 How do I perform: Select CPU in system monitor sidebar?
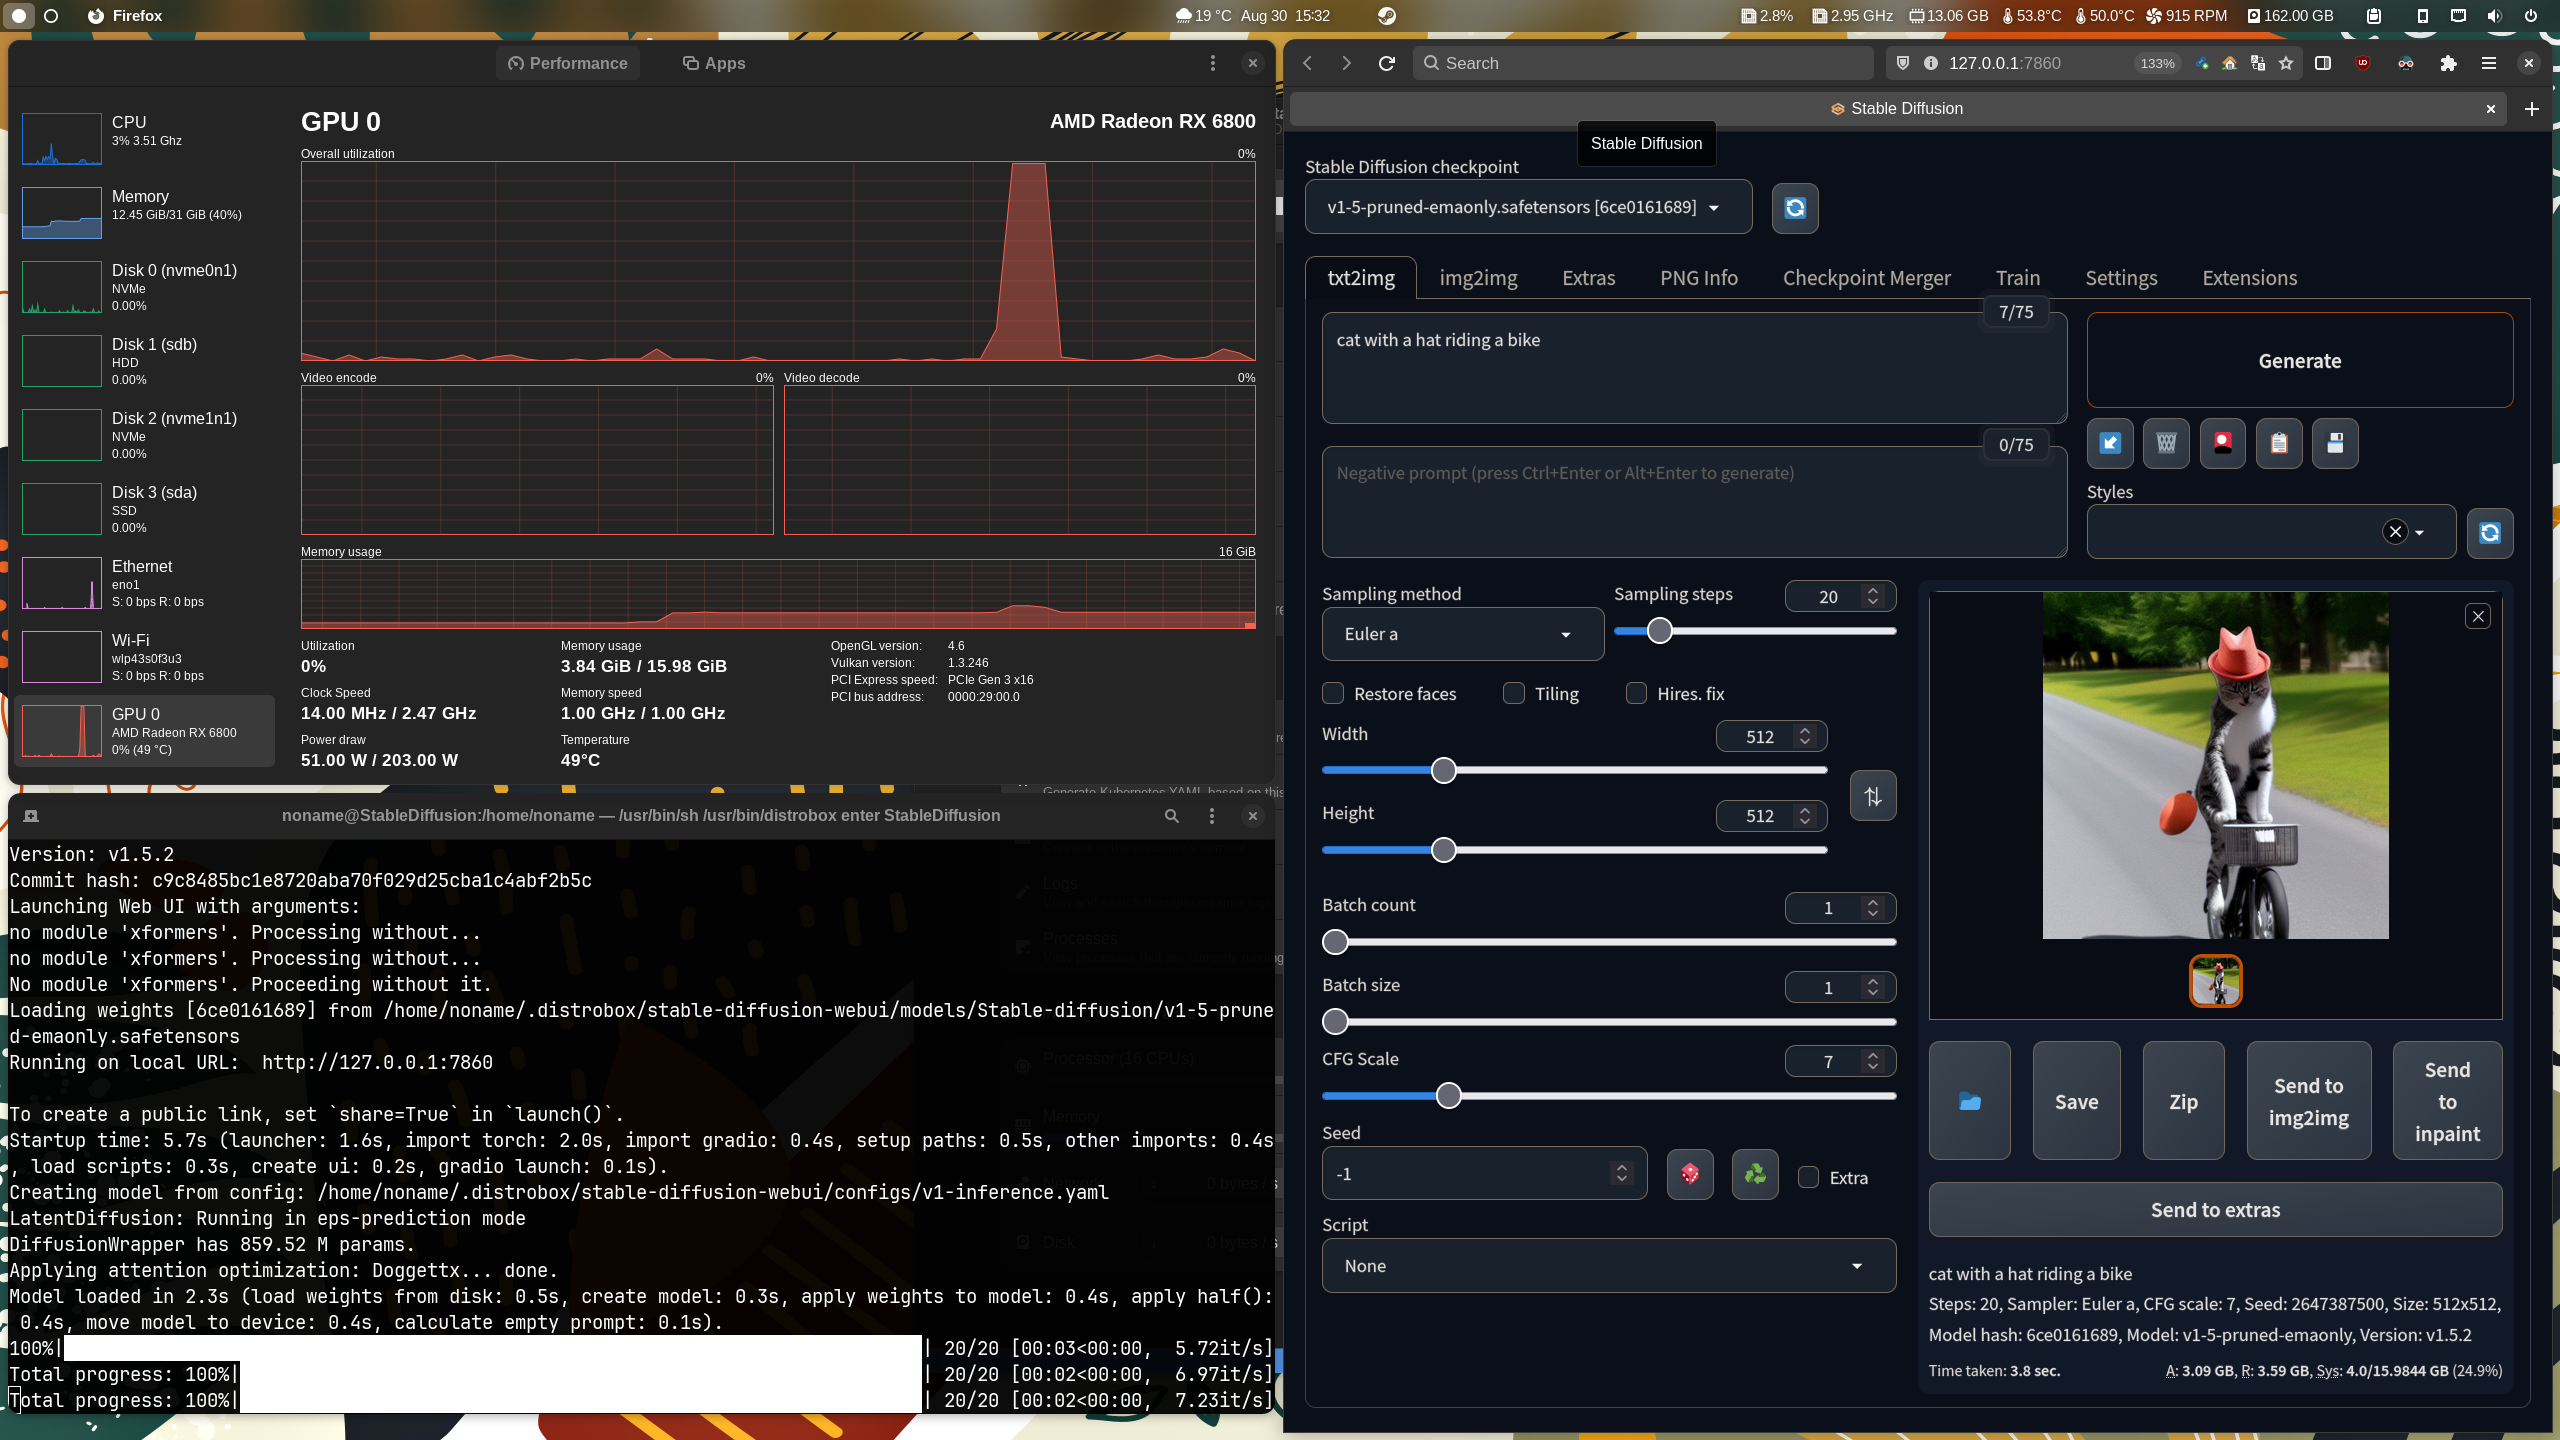coord(145,138)
